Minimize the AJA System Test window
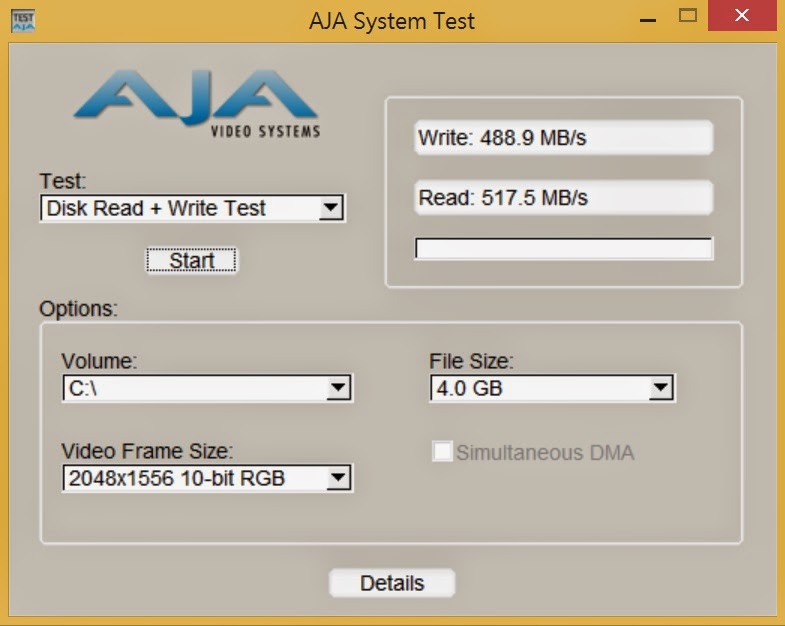Screen dimensions: 785x626 (x=648, y=20)
